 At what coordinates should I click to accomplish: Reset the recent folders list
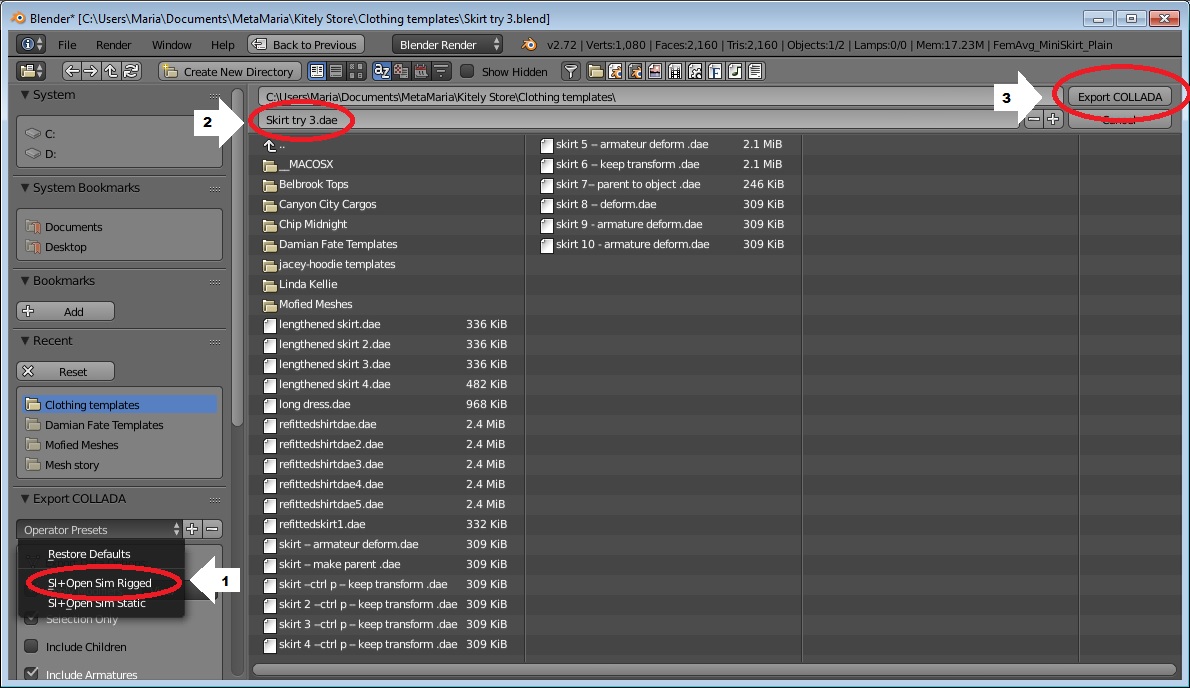coord(65,371)
